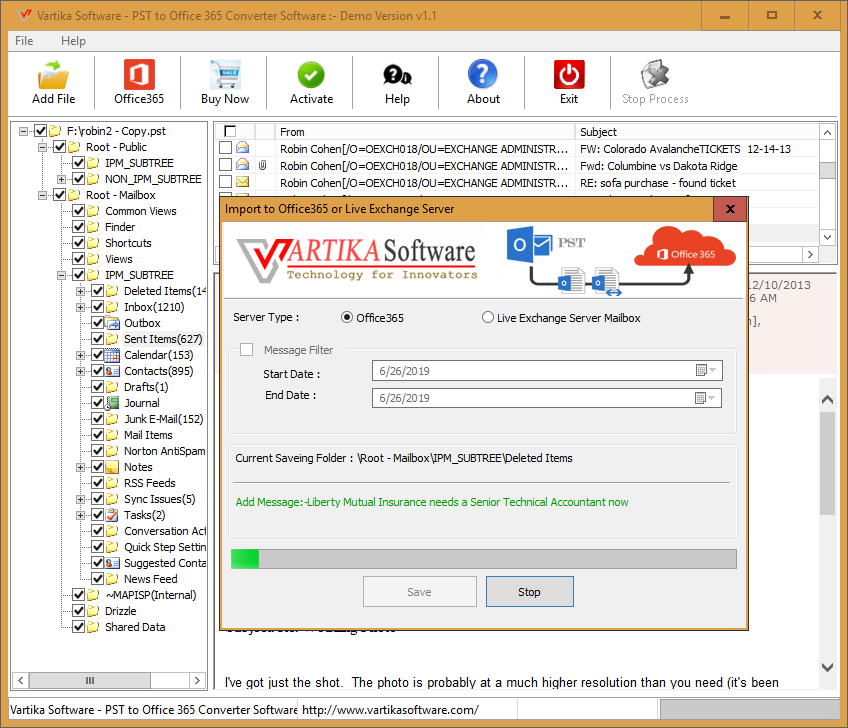
Task: Open the File menu
Action: [x=24, y=41]
